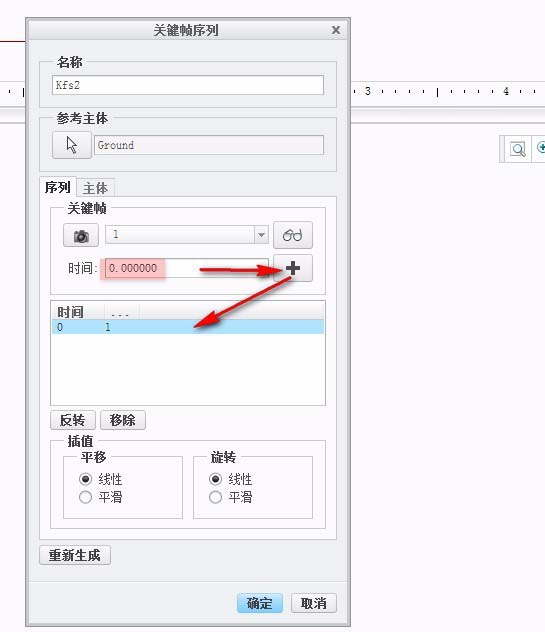Click the 反转 button

[73, 420]
